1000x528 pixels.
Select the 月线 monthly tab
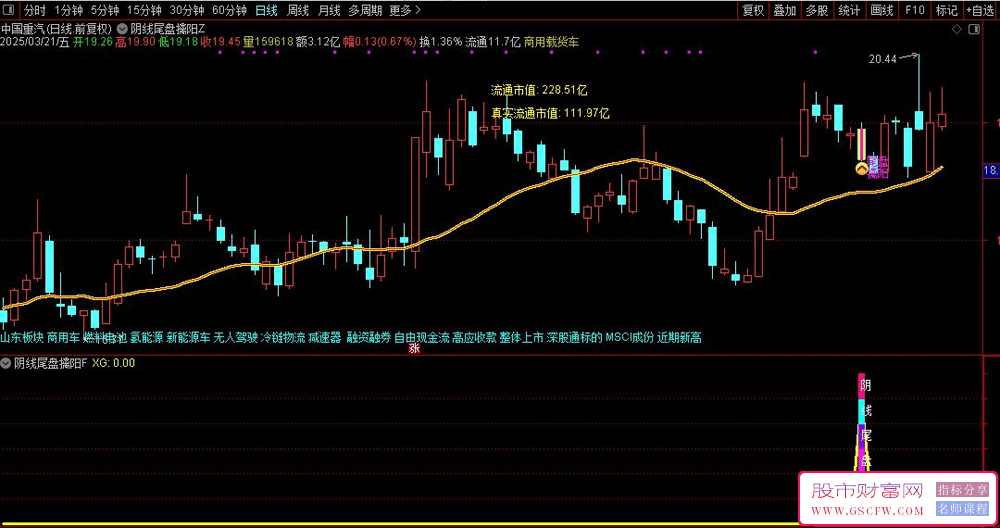pos(329,10)
